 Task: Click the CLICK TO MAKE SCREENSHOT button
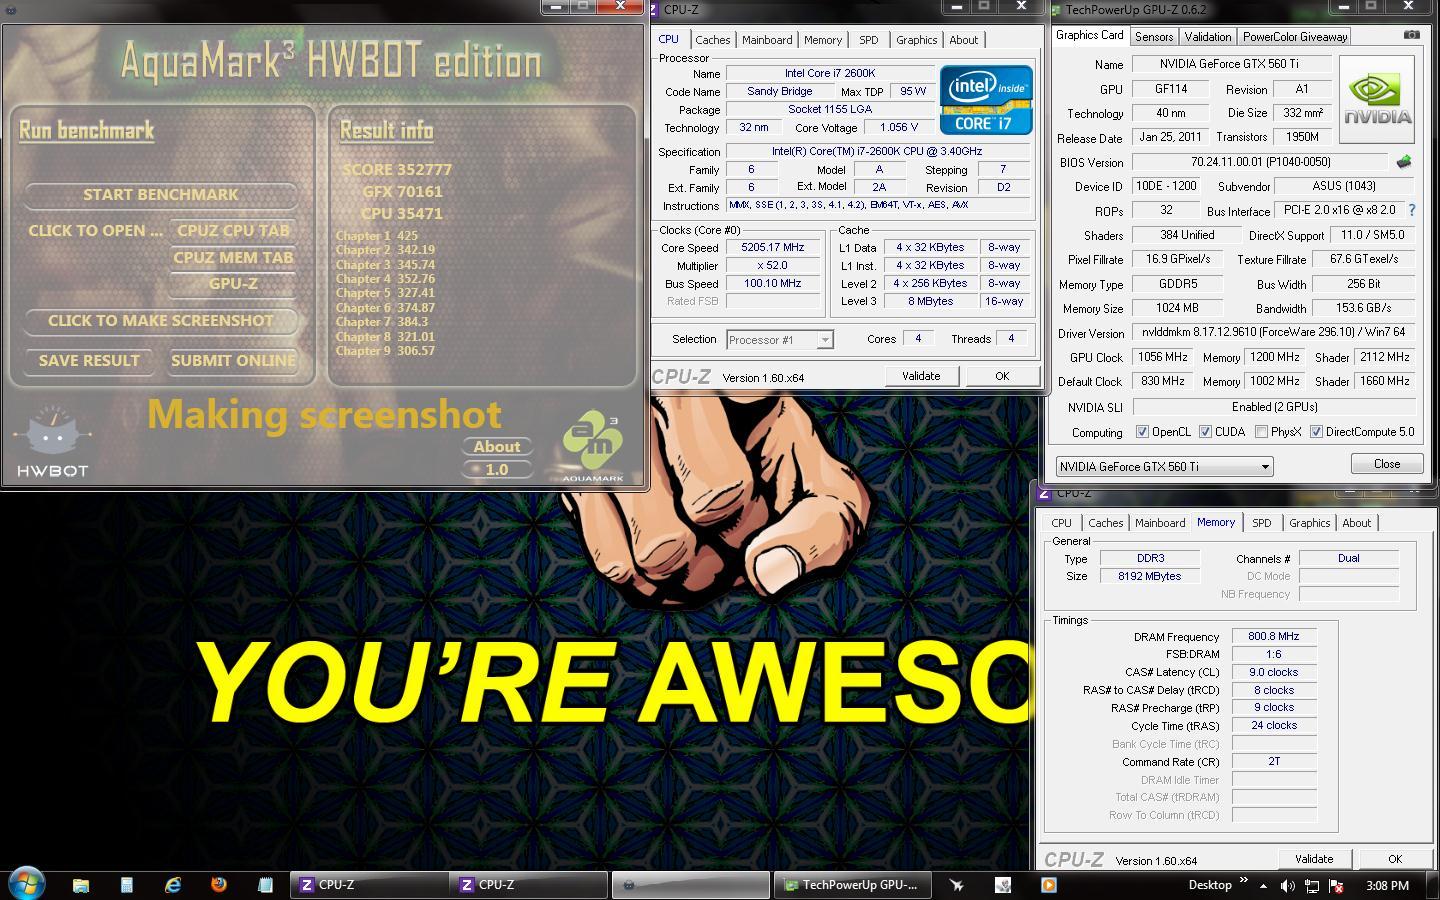(x=160, y=320)
